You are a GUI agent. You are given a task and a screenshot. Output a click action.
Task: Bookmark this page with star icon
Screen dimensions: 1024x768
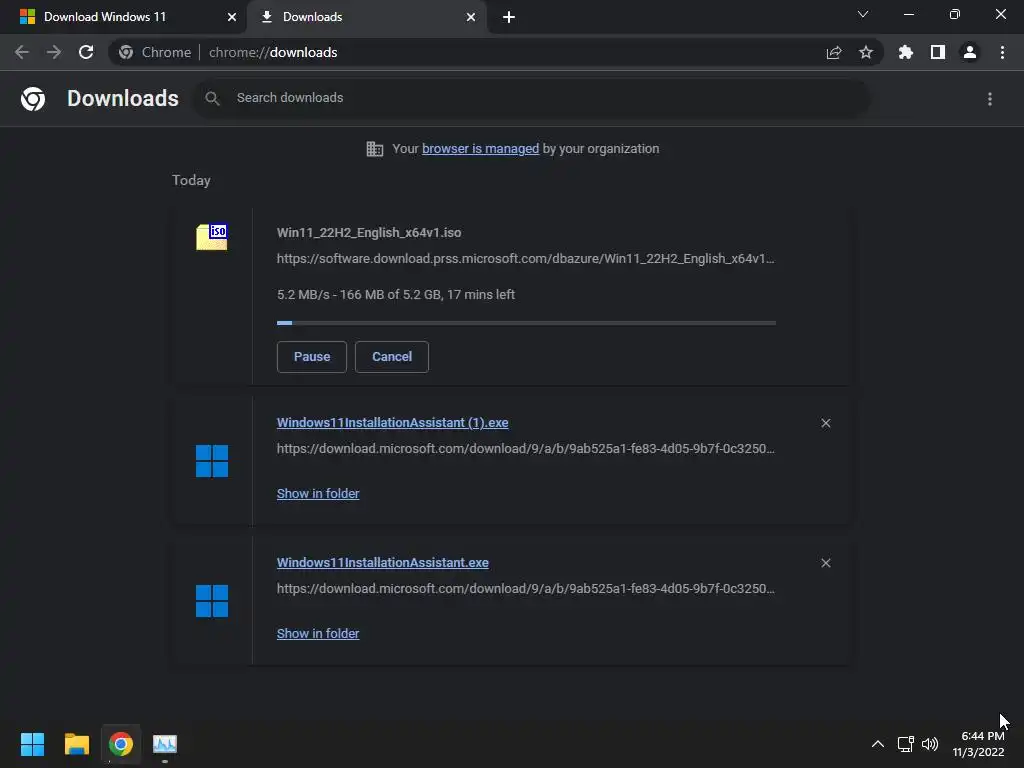[x=866, y=52]
